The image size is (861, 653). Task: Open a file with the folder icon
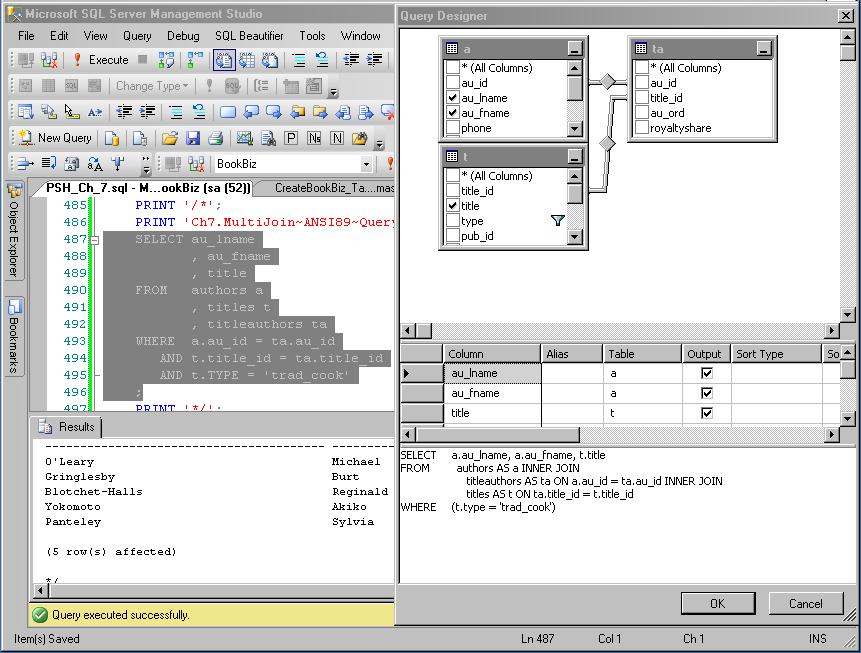171,137
